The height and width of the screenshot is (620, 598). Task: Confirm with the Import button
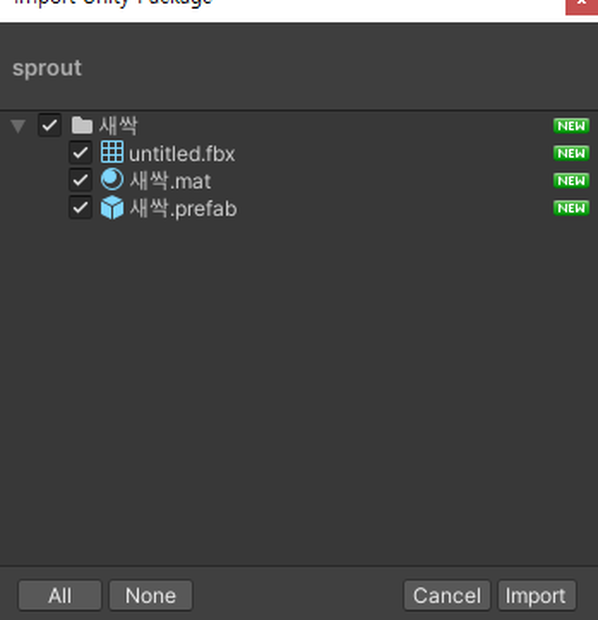click(537, 595)
